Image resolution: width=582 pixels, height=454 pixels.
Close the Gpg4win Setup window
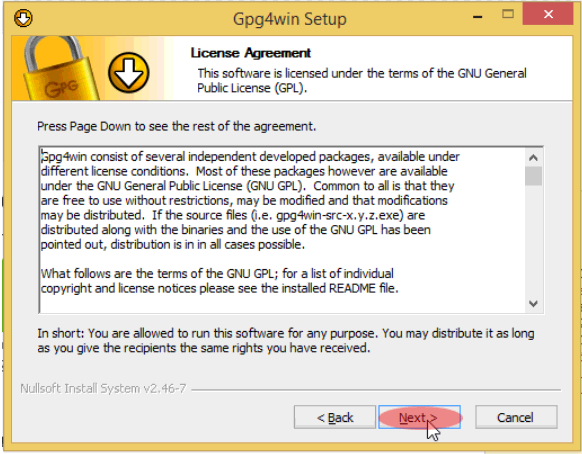(548, 14)
